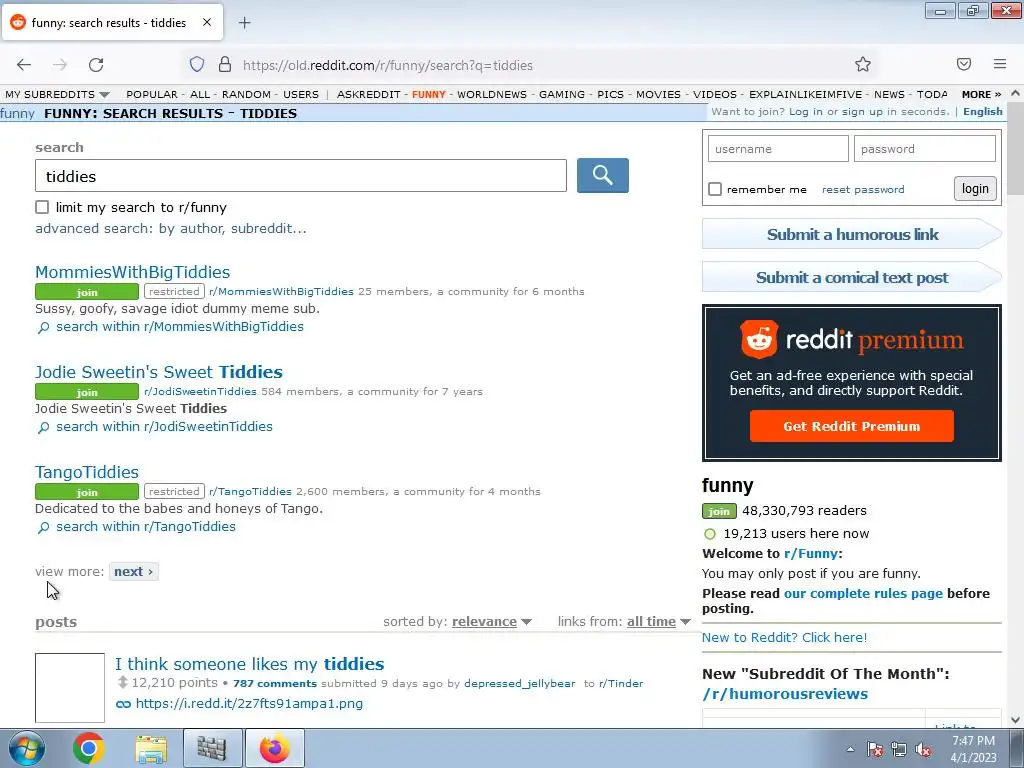Viewport: 1024px width, 768px height.
Task: Open 'our complete rules page' link
Action: coord(863,593)
